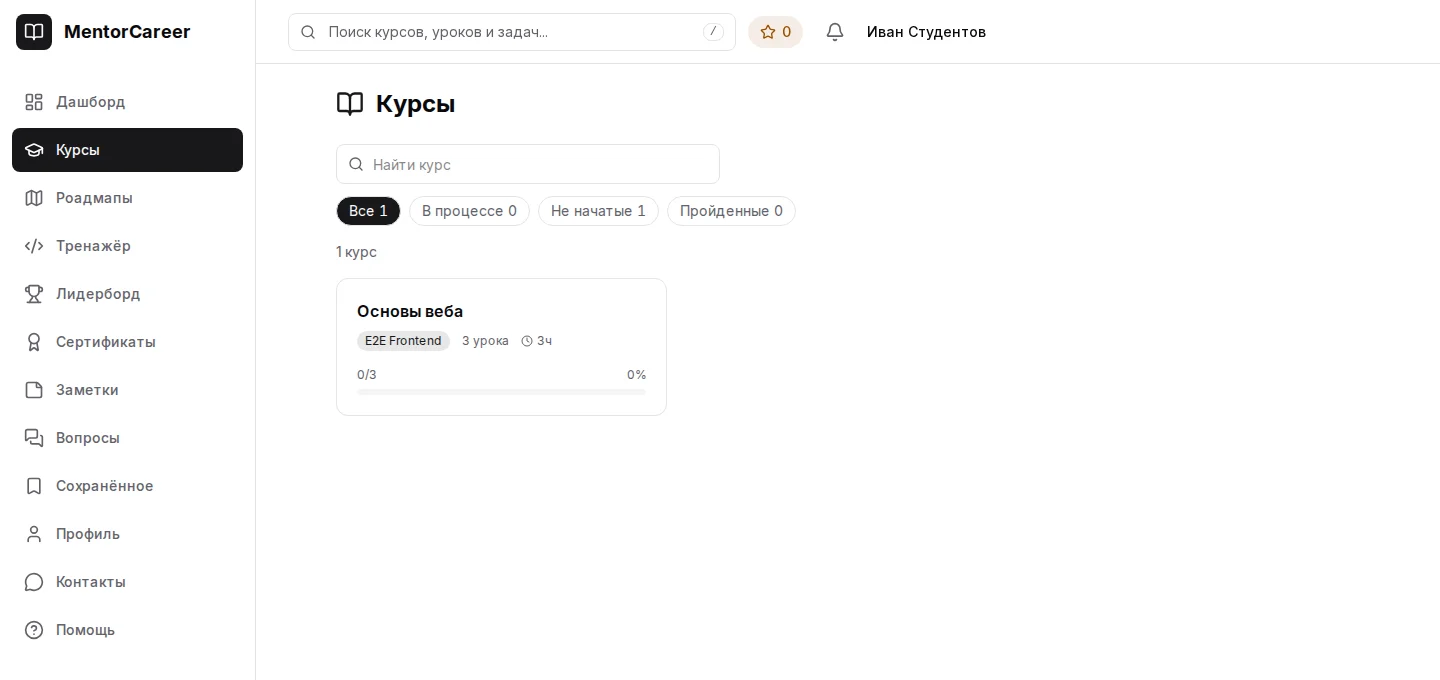Go to Сохранённое in the sidebar
Viewport: 1440px width, 680px height.
click(127, 486)
